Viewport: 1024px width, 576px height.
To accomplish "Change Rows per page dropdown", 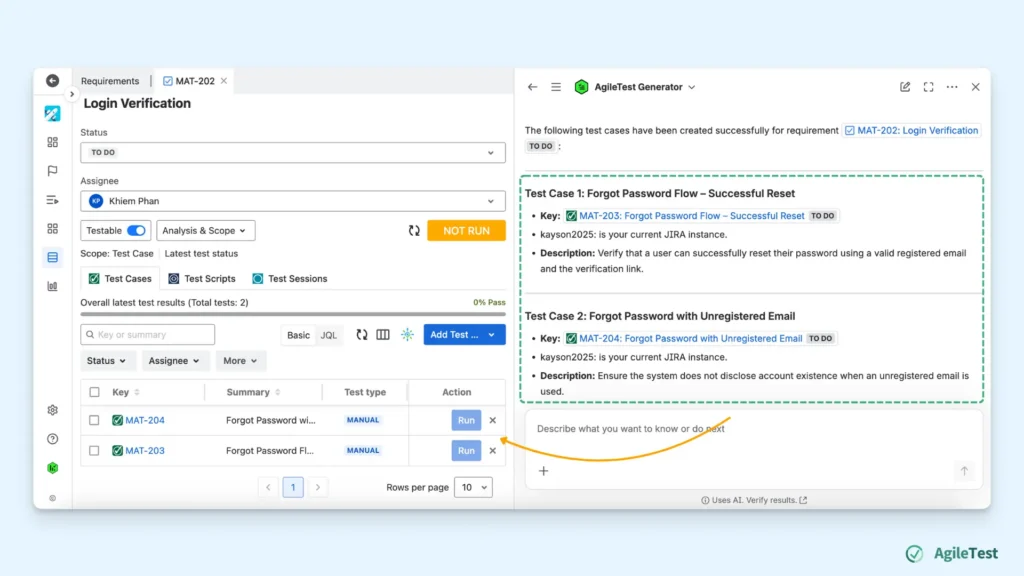I will point(473,487).
